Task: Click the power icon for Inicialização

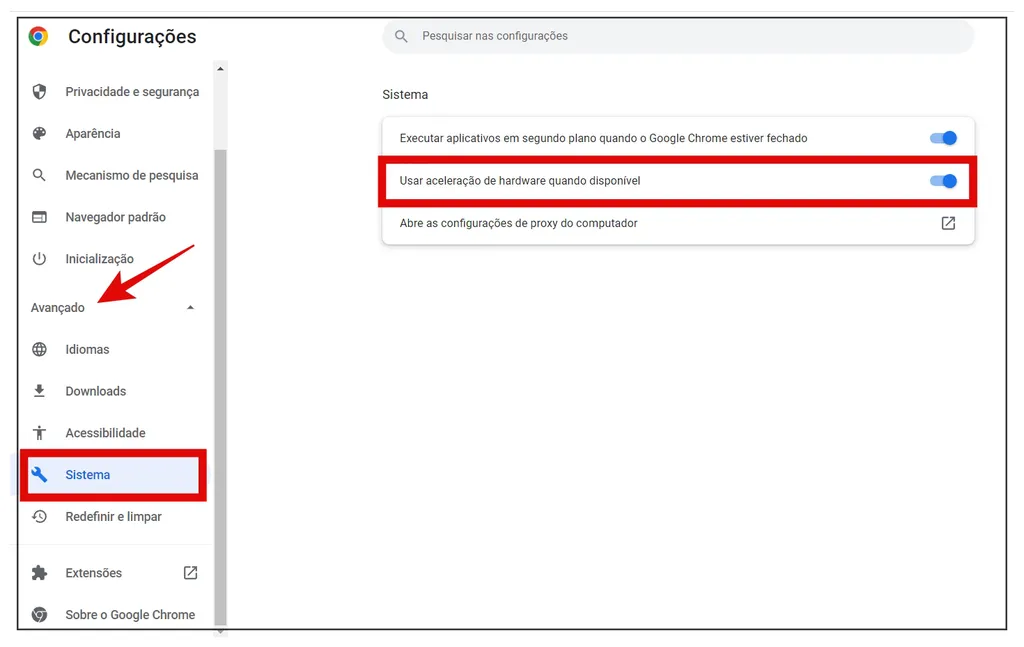Action: point(39,259)
